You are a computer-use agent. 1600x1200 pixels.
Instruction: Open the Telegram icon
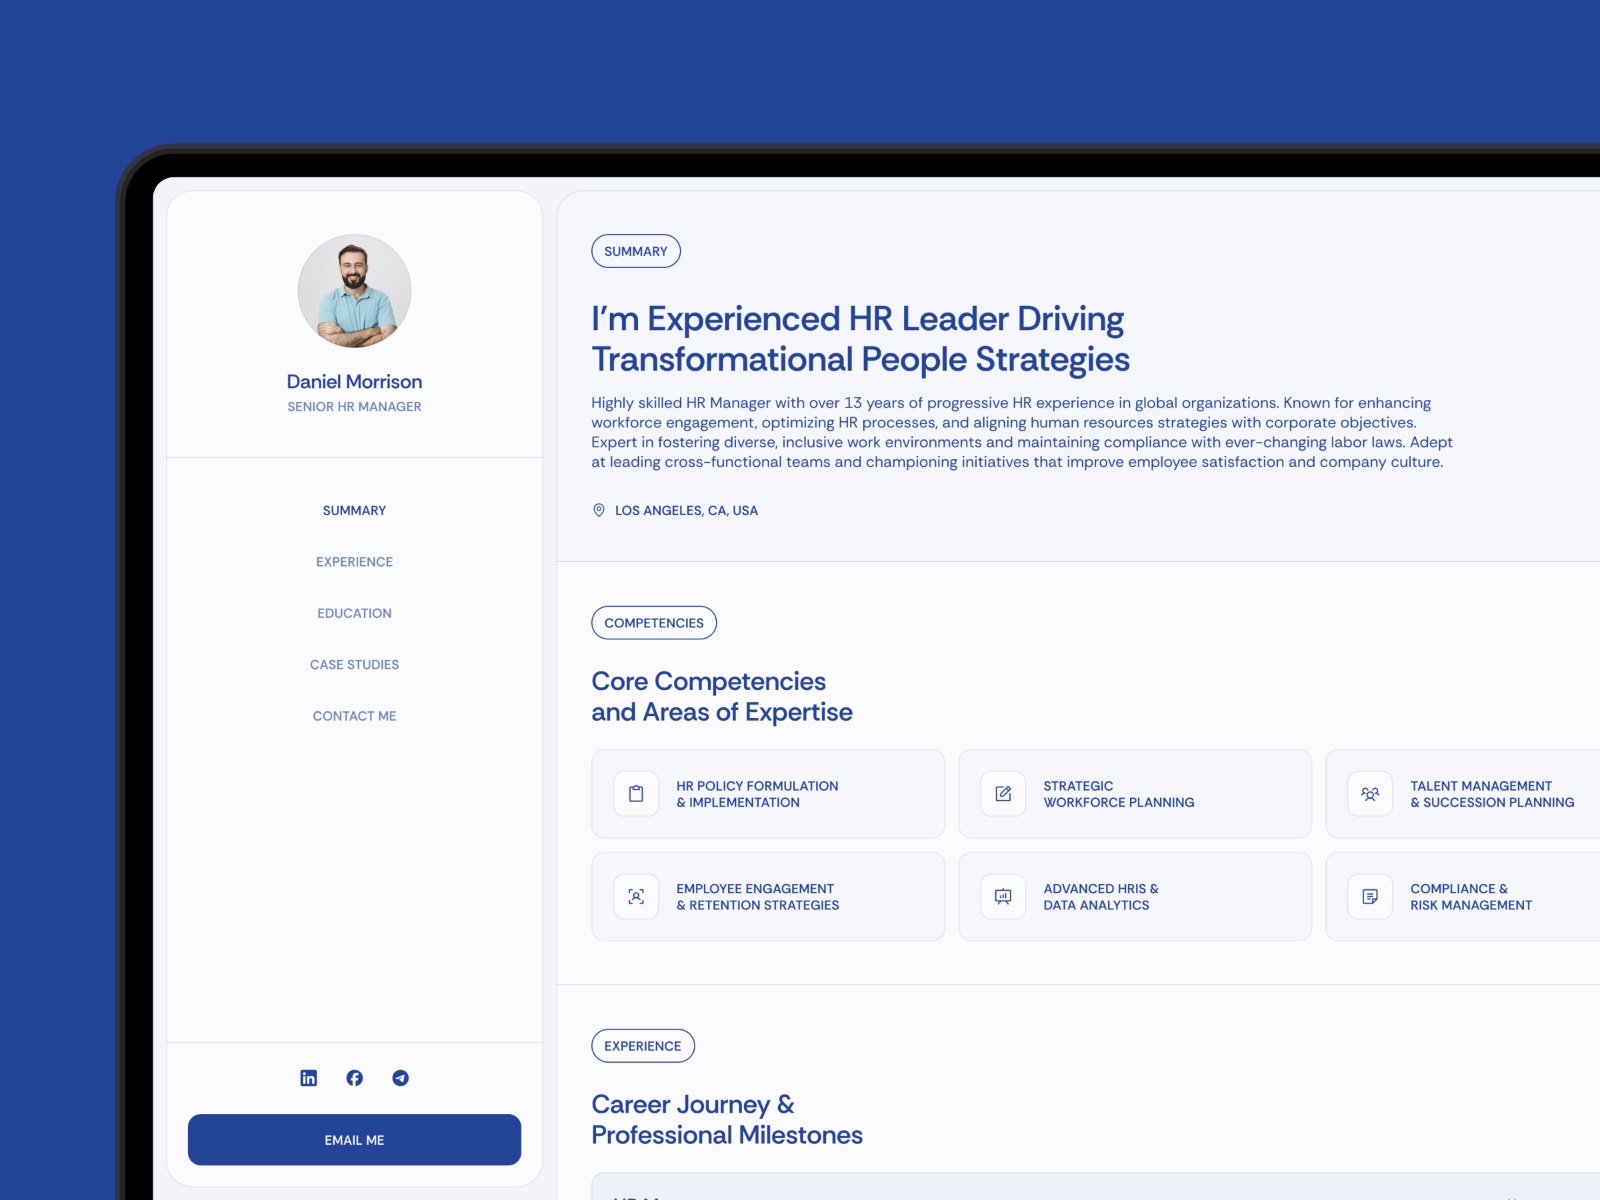click(x=400, y=1078)
